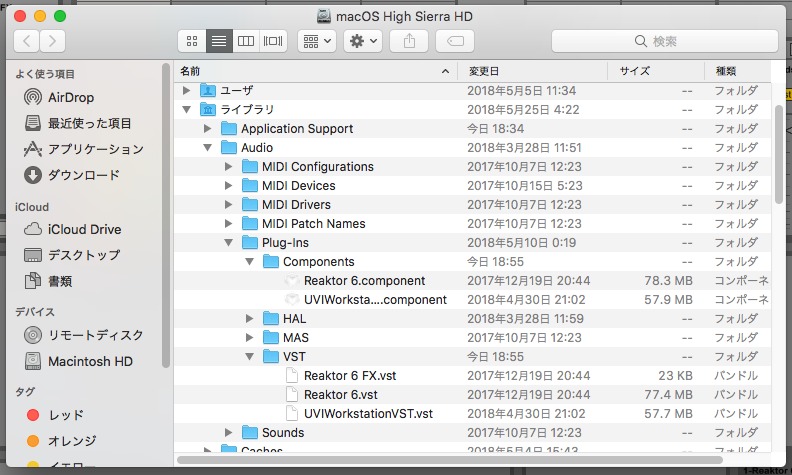
Task: Open iCloud Drive in the sidebar
Action: 73,229
